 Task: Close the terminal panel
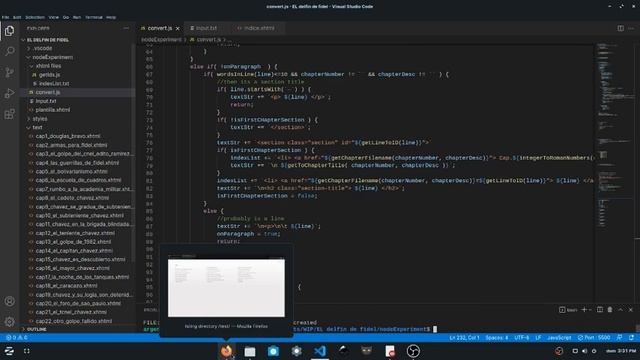[x=631, y=310]
